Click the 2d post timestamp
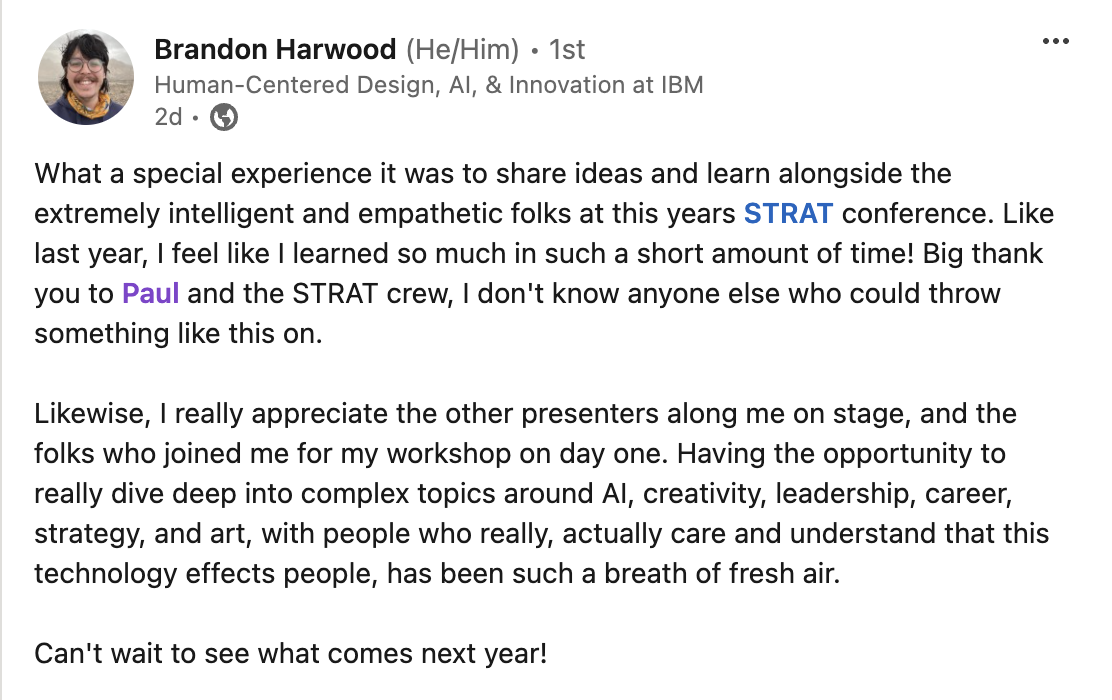This screenshot has width=1112, height=700. click(x=168, y=118)
